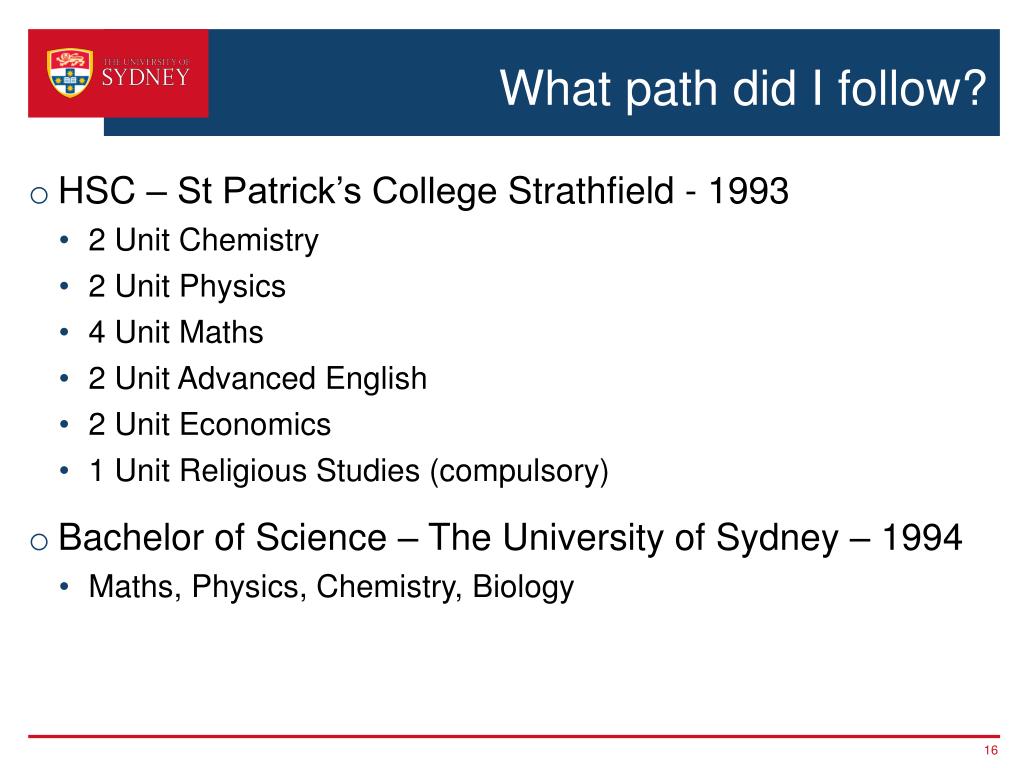Select the "2 Unit Advanced English" text
1024x768 pixels.
coord(257,379)
